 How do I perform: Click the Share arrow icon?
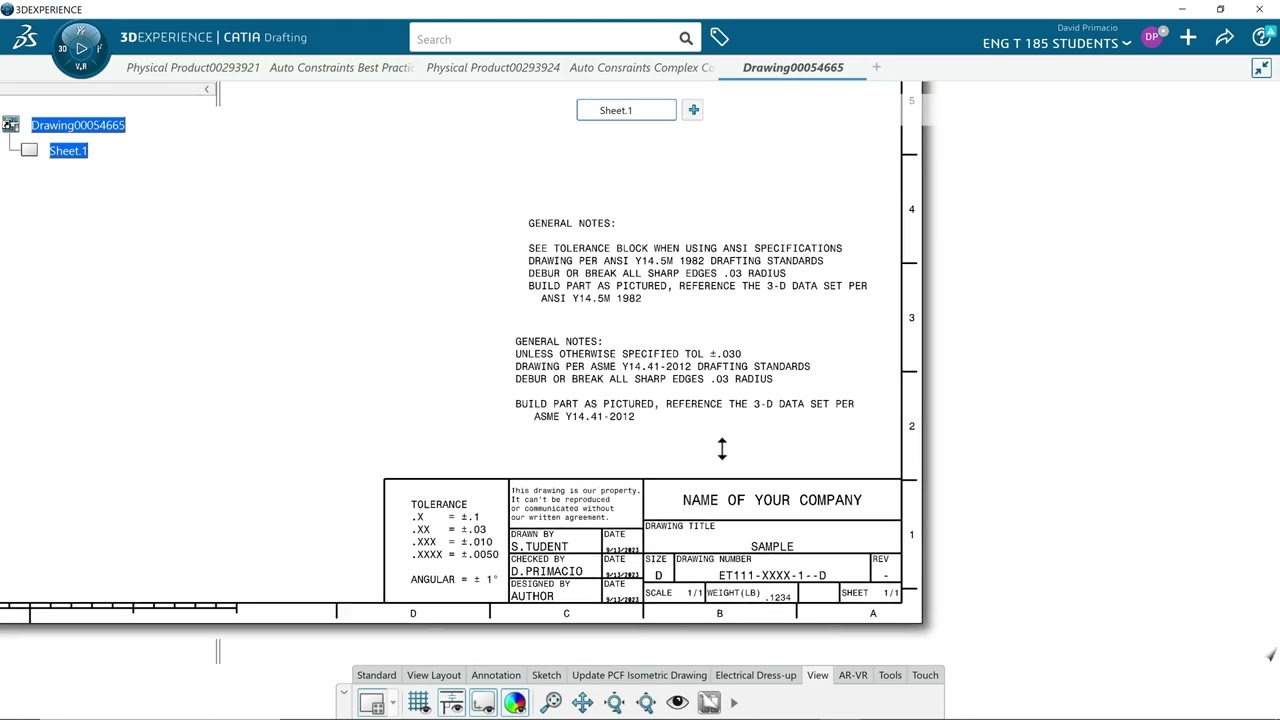point(1224,38)
